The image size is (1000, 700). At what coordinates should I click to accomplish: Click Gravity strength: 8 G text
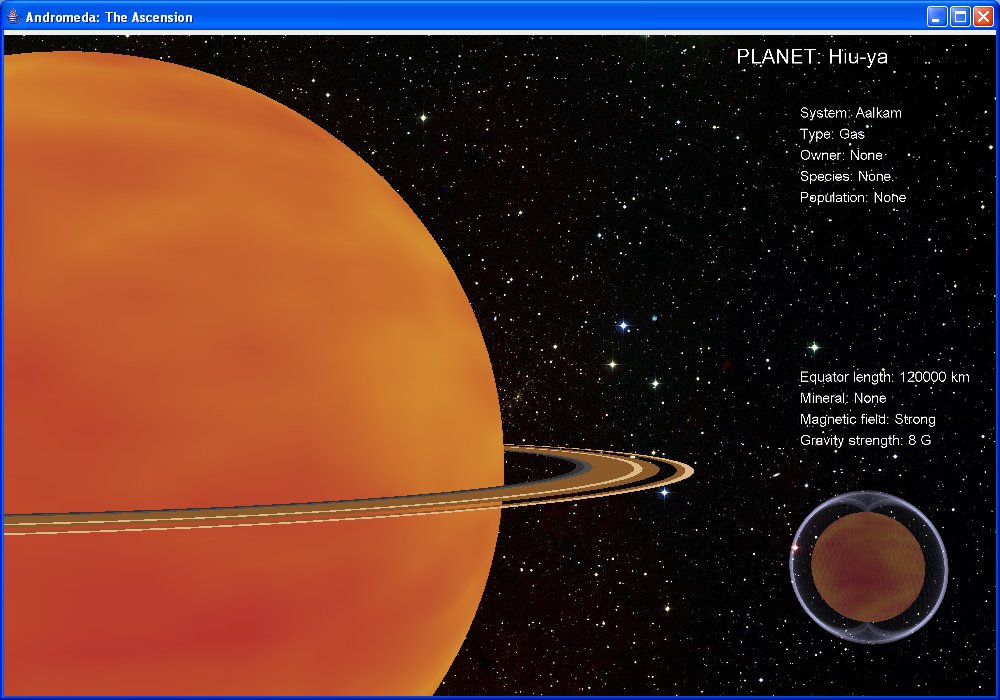(865, 440)
